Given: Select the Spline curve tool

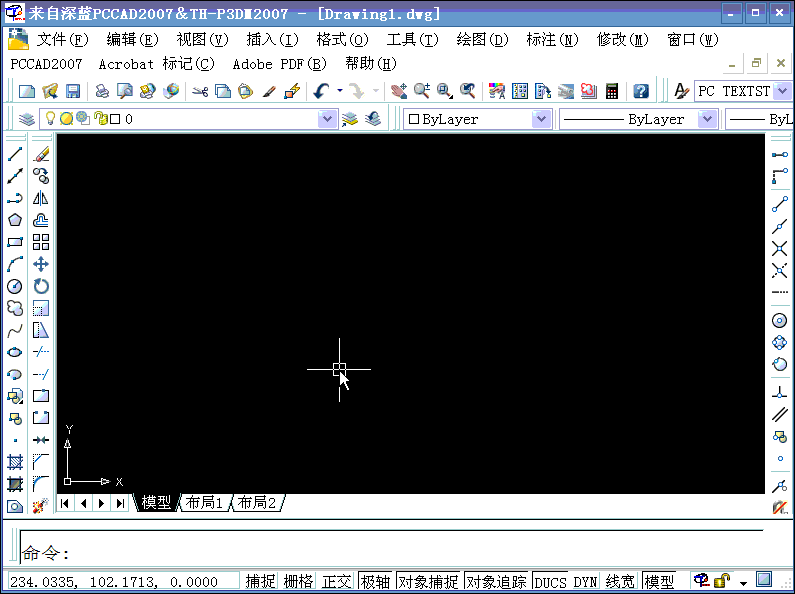Looking at the screenshot, I should 15,330.
